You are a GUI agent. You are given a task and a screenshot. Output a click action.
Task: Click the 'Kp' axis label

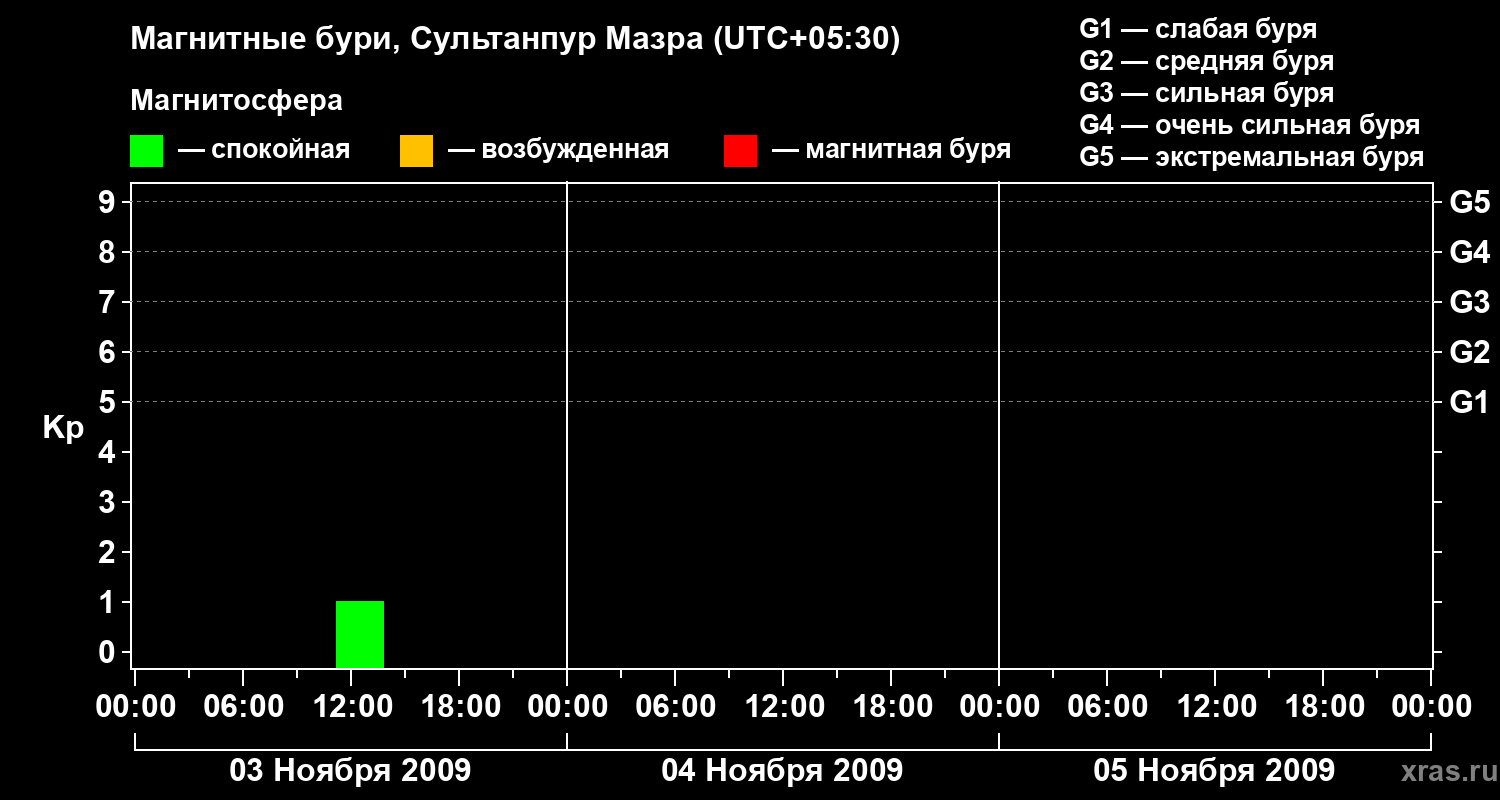pos(63,429)
